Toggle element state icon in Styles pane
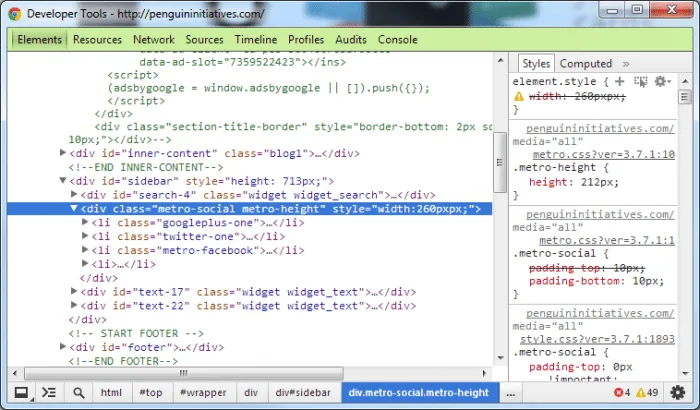Screen dimensions: 700x410 pyautogui.click(x=640, y=81)
